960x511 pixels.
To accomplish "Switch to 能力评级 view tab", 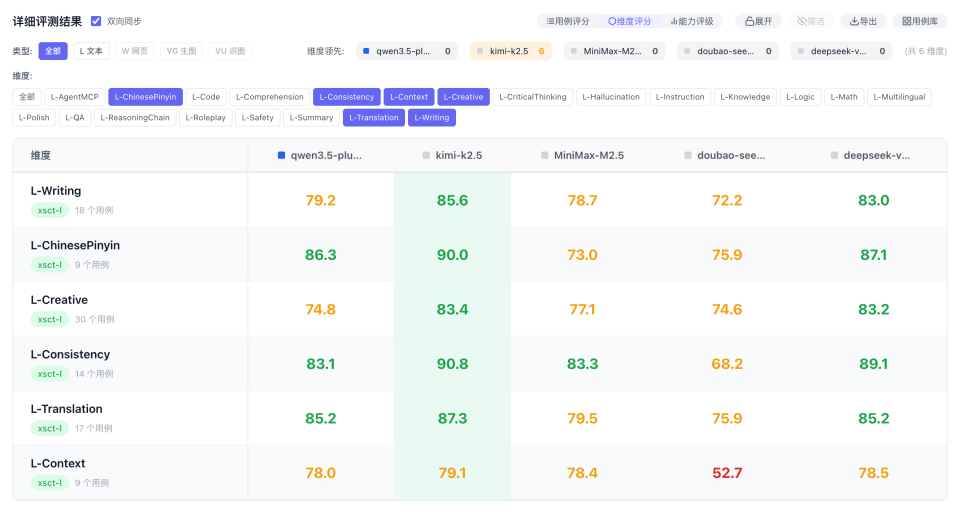I will [692, 21].
